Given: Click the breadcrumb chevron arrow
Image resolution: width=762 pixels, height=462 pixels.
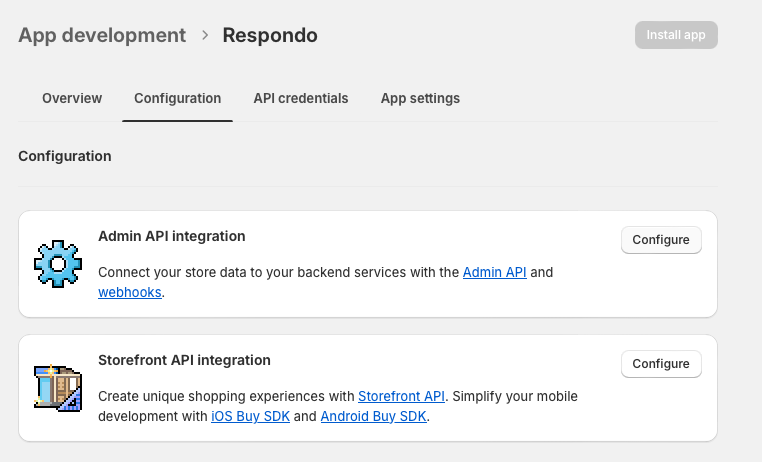Looking at the screenshot, I should click(x=205, y=35).
